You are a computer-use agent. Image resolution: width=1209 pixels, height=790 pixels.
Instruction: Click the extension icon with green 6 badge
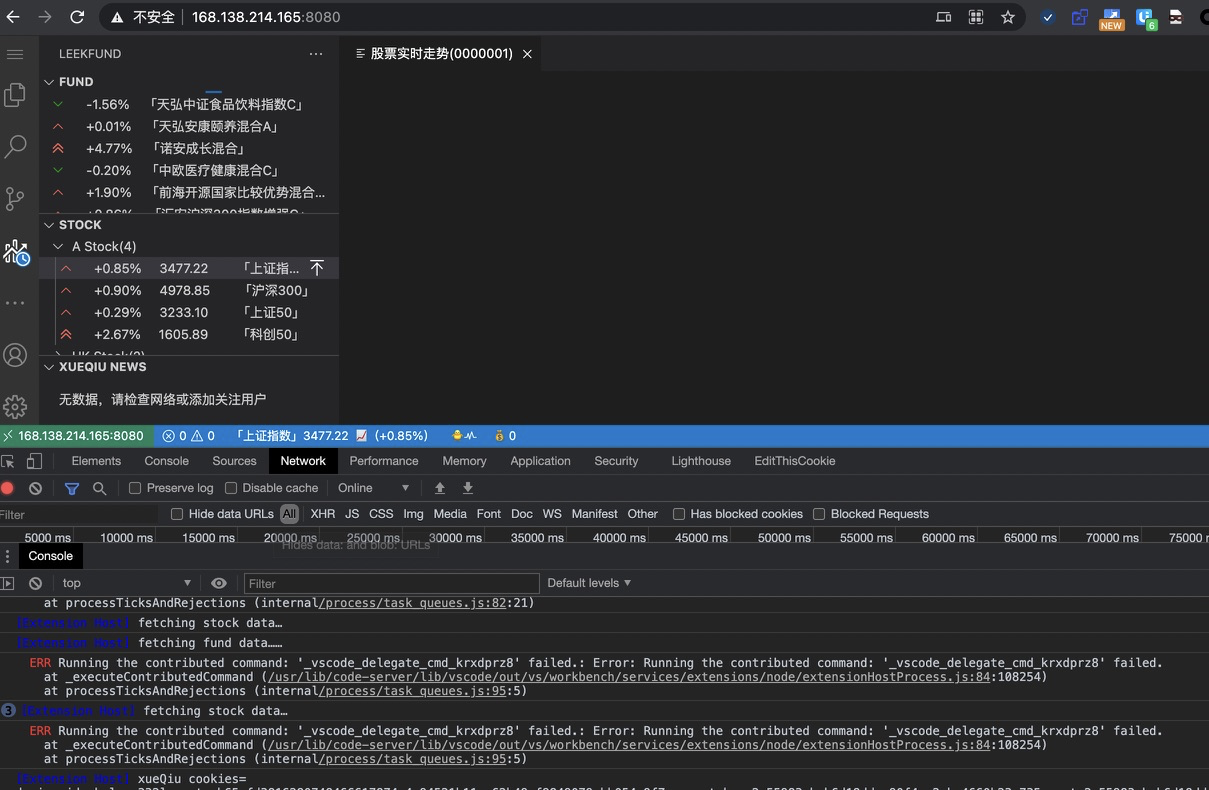[x=1145, y=19]
